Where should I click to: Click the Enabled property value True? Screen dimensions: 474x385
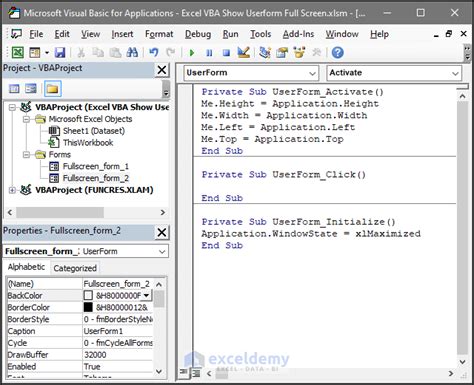pos(118,367)
